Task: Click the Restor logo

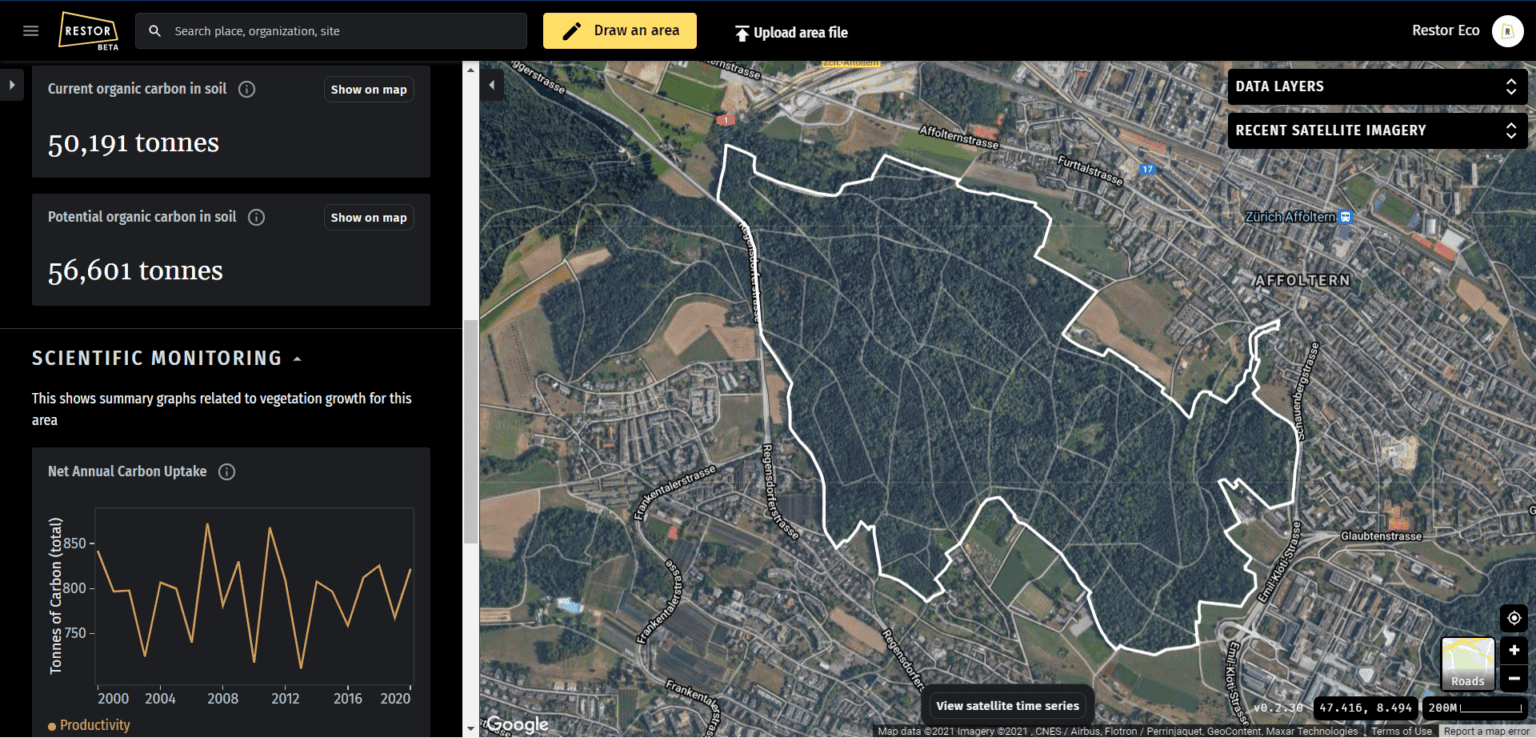Action: [88, 30]
